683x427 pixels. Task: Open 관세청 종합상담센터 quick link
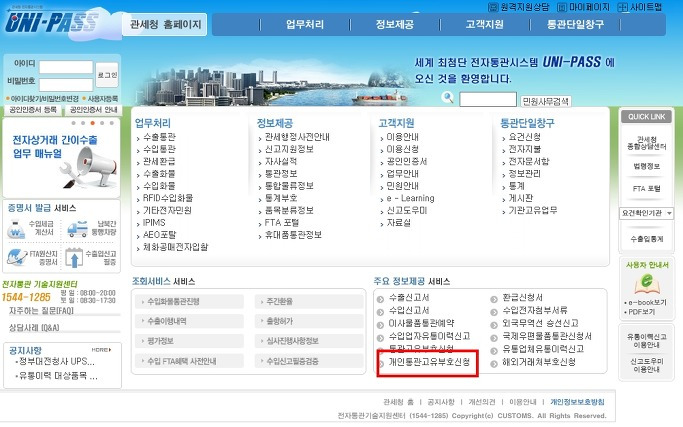647,143
